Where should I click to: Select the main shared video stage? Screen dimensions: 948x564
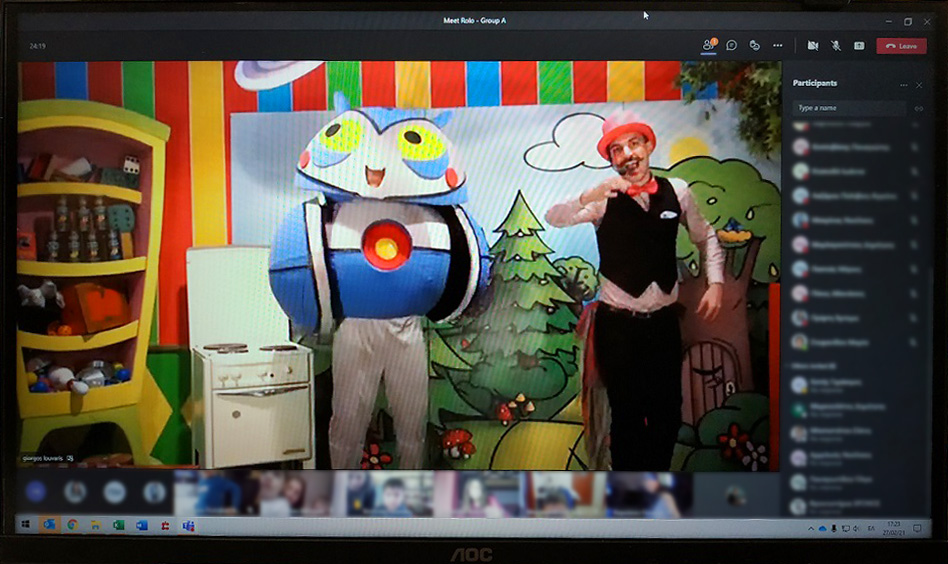coord(399,265)
